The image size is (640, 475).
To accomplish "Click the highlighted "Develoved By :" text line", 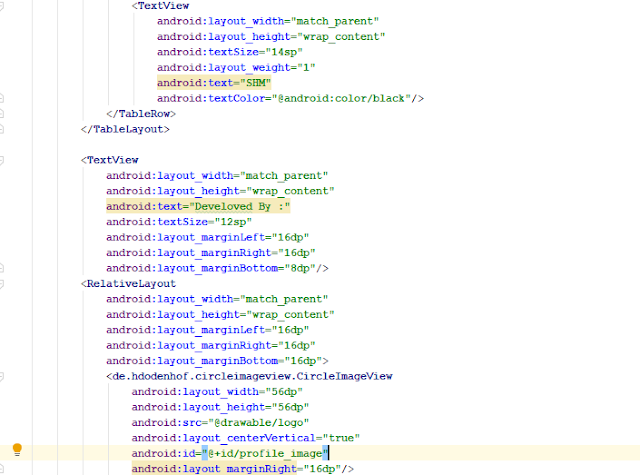I will (x=198, y=206).
